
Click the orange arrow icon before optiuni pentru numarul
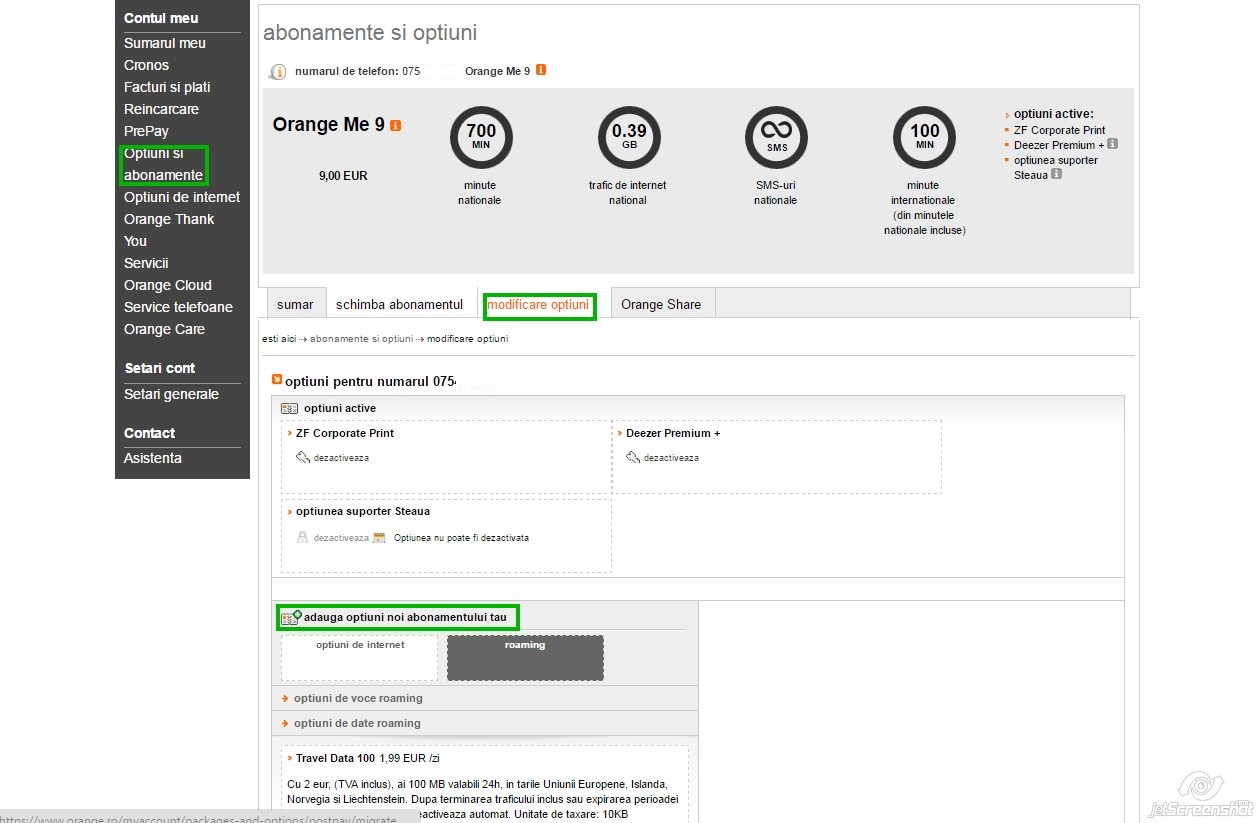pyautogui.click(x=277, y=380)
